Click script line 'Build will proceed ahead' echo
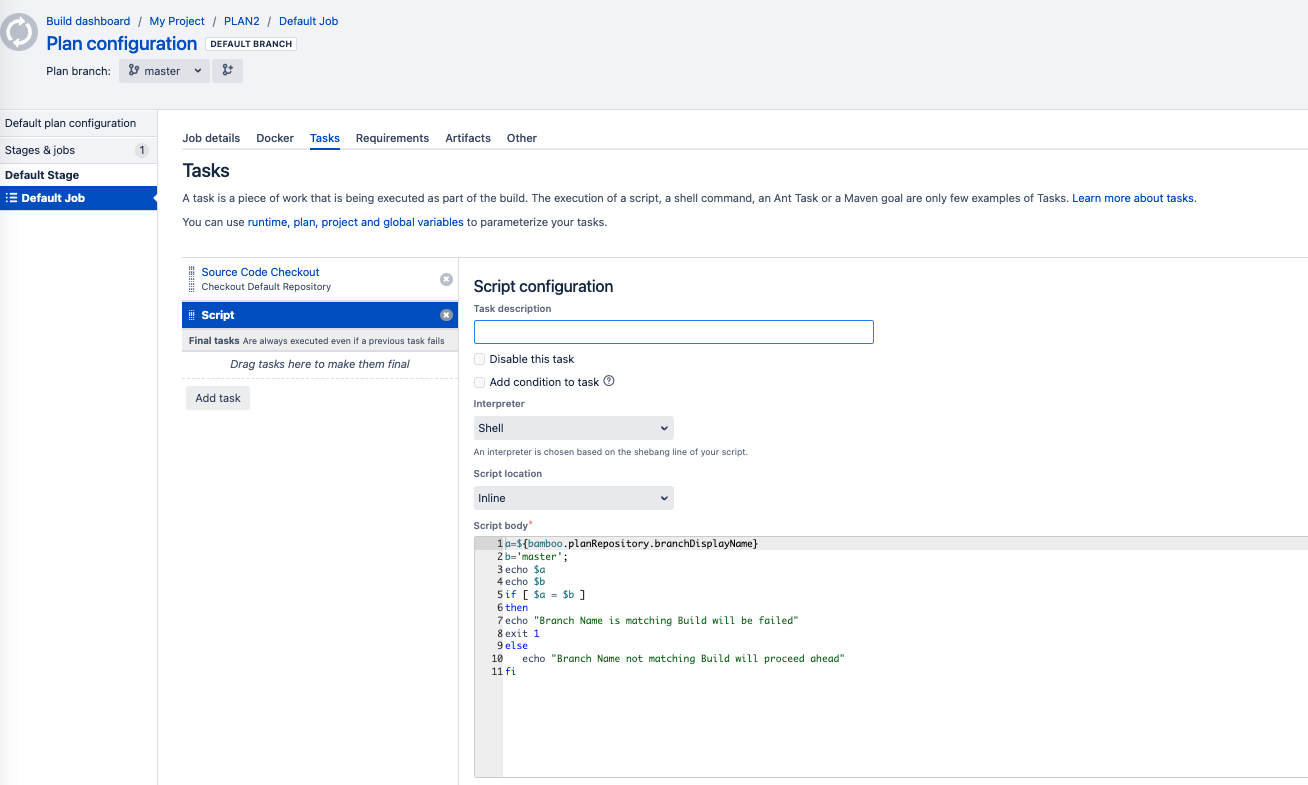Image resolution: width=1308 pixels, height=785 pixels. [x=683, y=659]
